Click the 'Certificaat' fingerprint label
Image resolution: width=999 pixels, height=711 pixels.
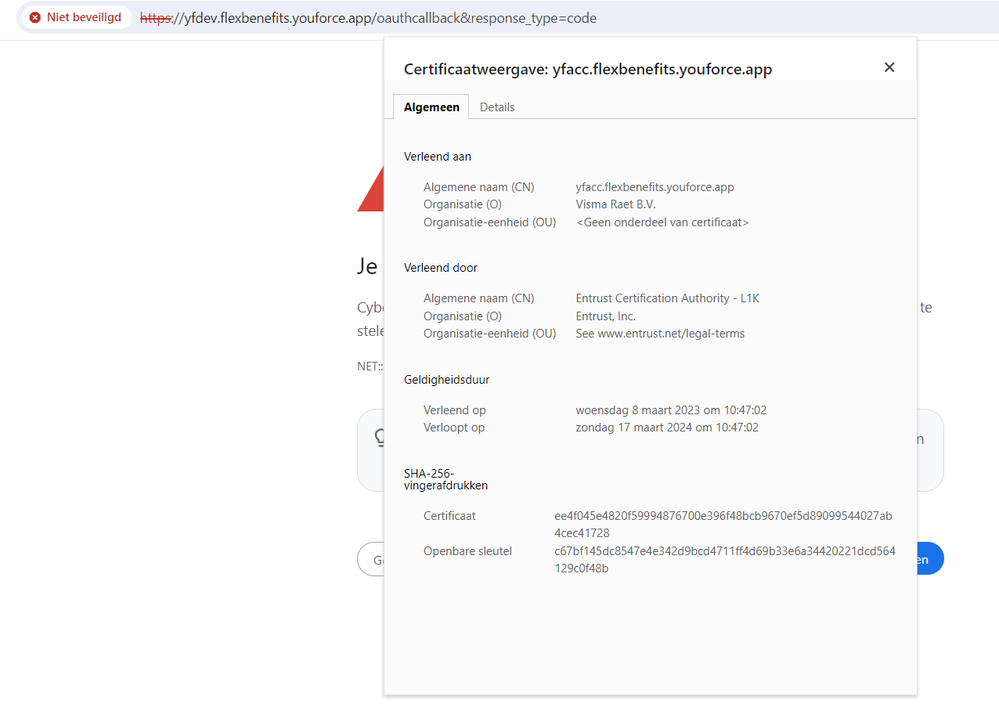(x=449, y=516)
